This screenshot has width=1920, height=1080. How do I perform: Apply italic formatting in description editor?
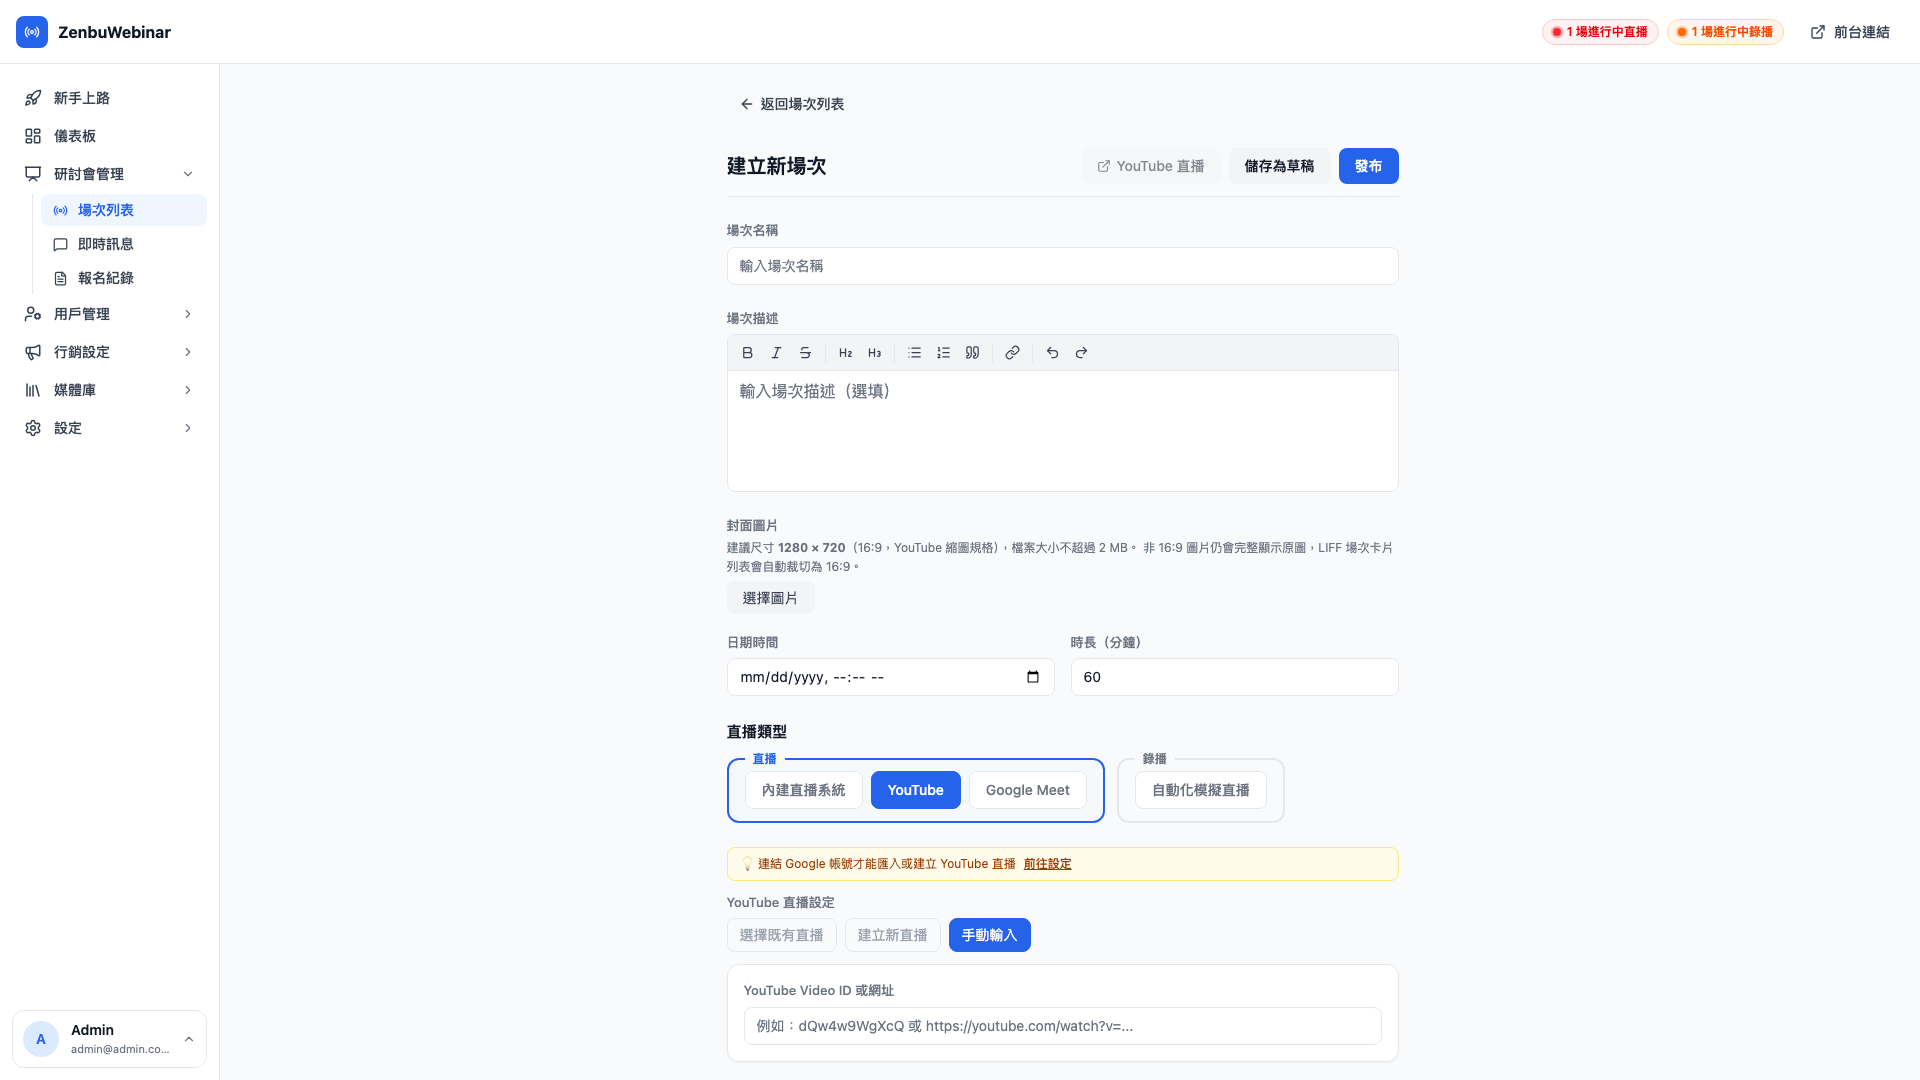[776, 353]
